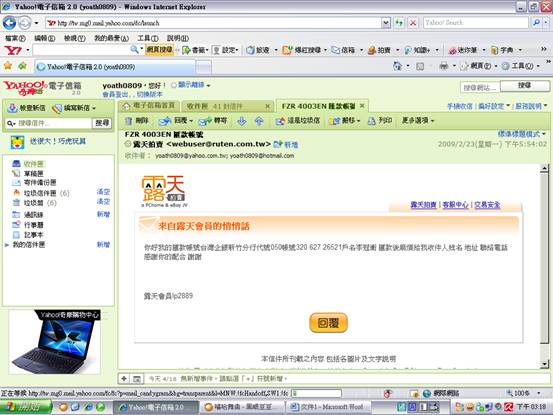
Task: Click the 露天拍賣 link in email header
Action: click(x=423, y=205)
